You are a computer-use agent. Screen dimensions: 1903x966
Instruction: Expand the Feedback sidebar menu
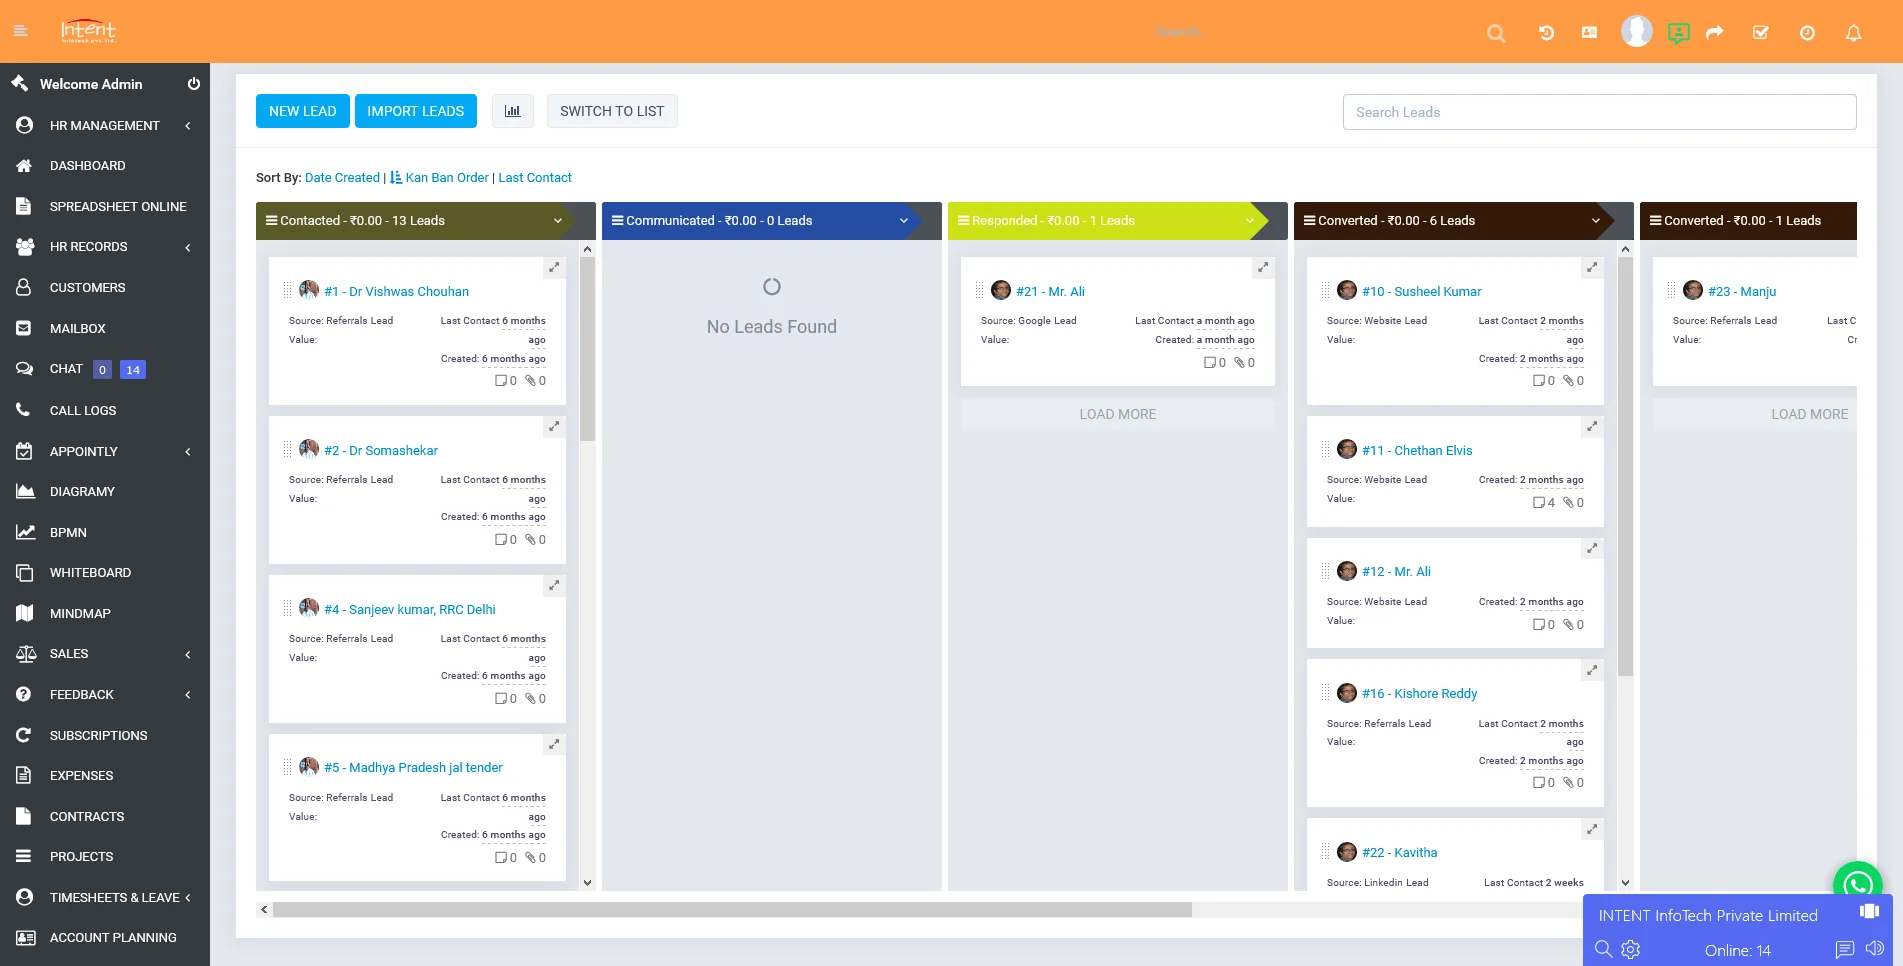point(105,694)
